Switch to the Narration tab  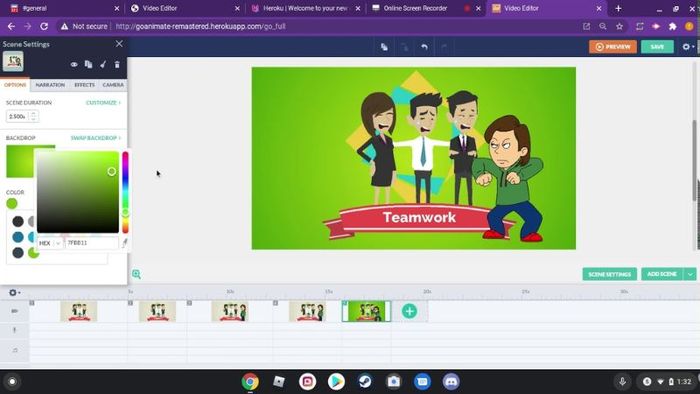[x=50, y=85]
